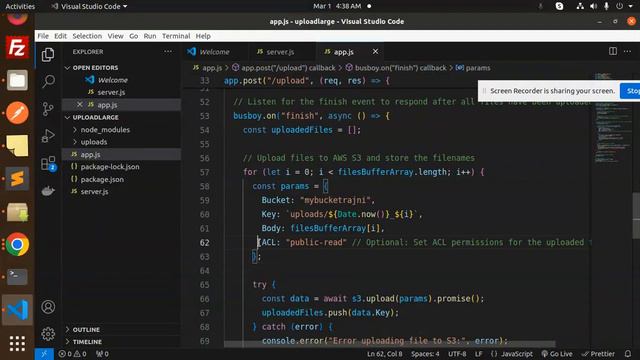
Task: Change LF end of line sequence
Action: [478, 354]
